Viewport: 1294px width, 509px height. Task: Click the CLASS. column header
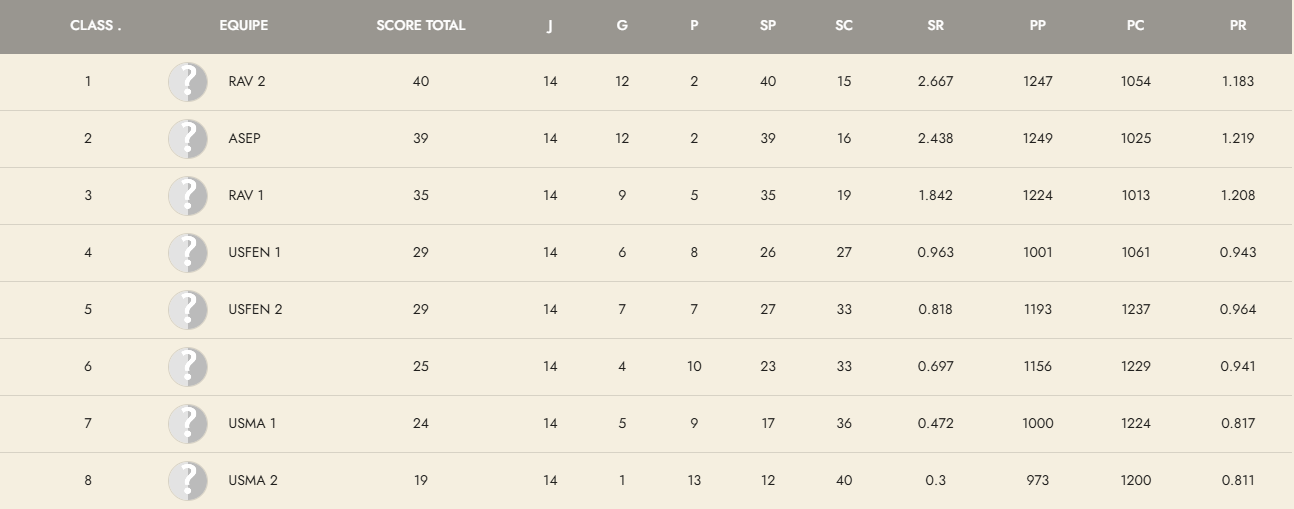coord(96,26)
